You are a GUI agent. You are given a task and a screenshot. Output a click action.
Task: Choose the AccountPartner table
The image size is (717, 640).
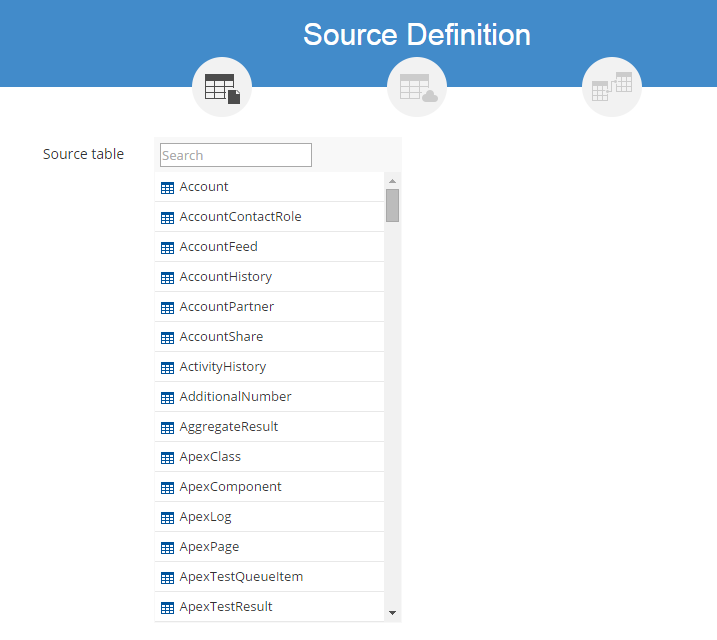[x=226, y=307]
